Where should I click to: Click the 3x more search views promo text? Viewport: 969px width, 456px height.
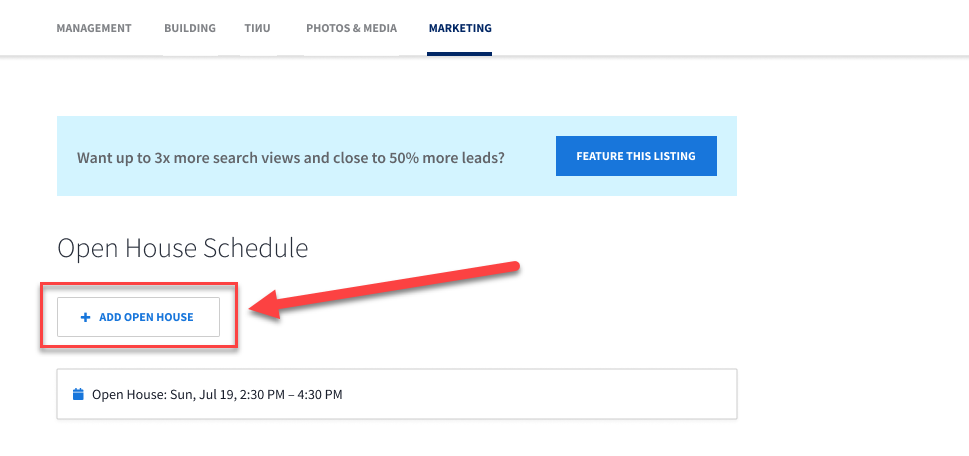point(290,158)
